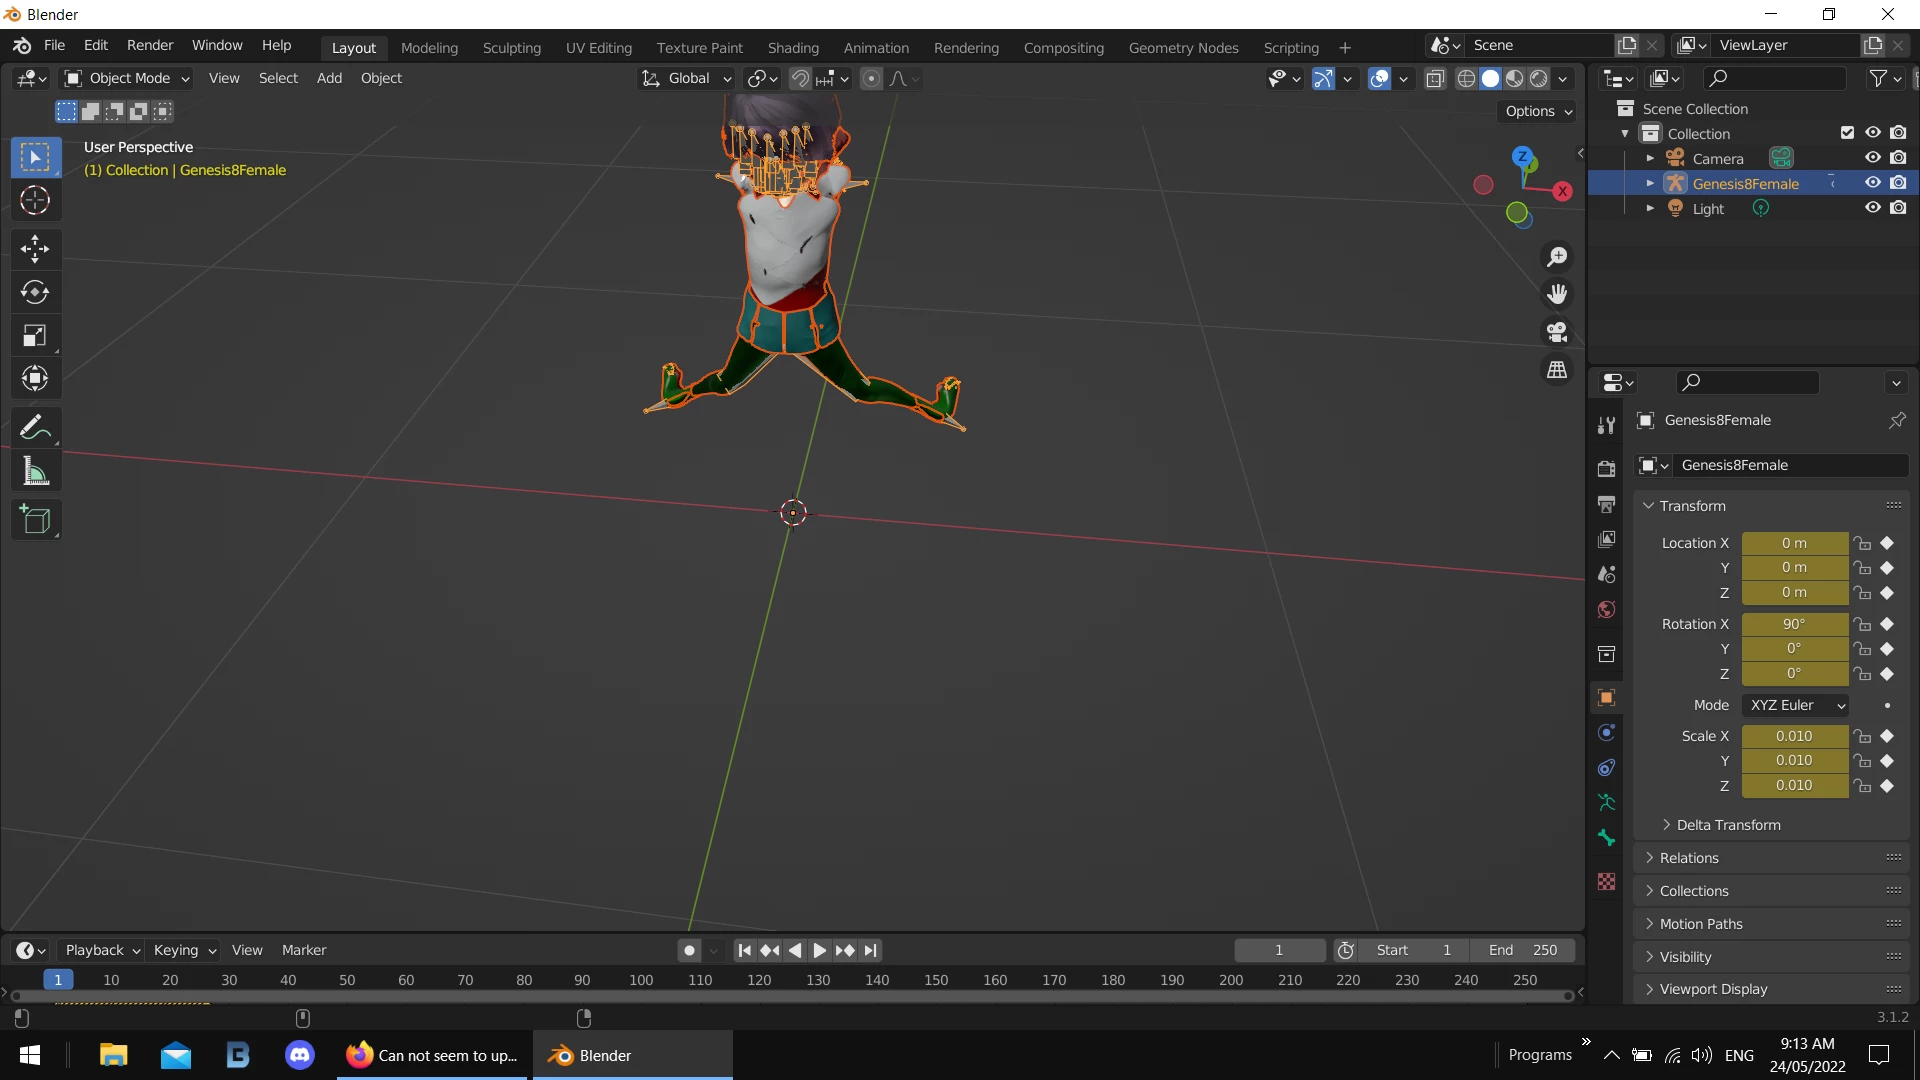Uncheck Collection exclude-from-view-layer checkbox
This screenshot has width=1920, height=1080.
(x=1847, y=133)
